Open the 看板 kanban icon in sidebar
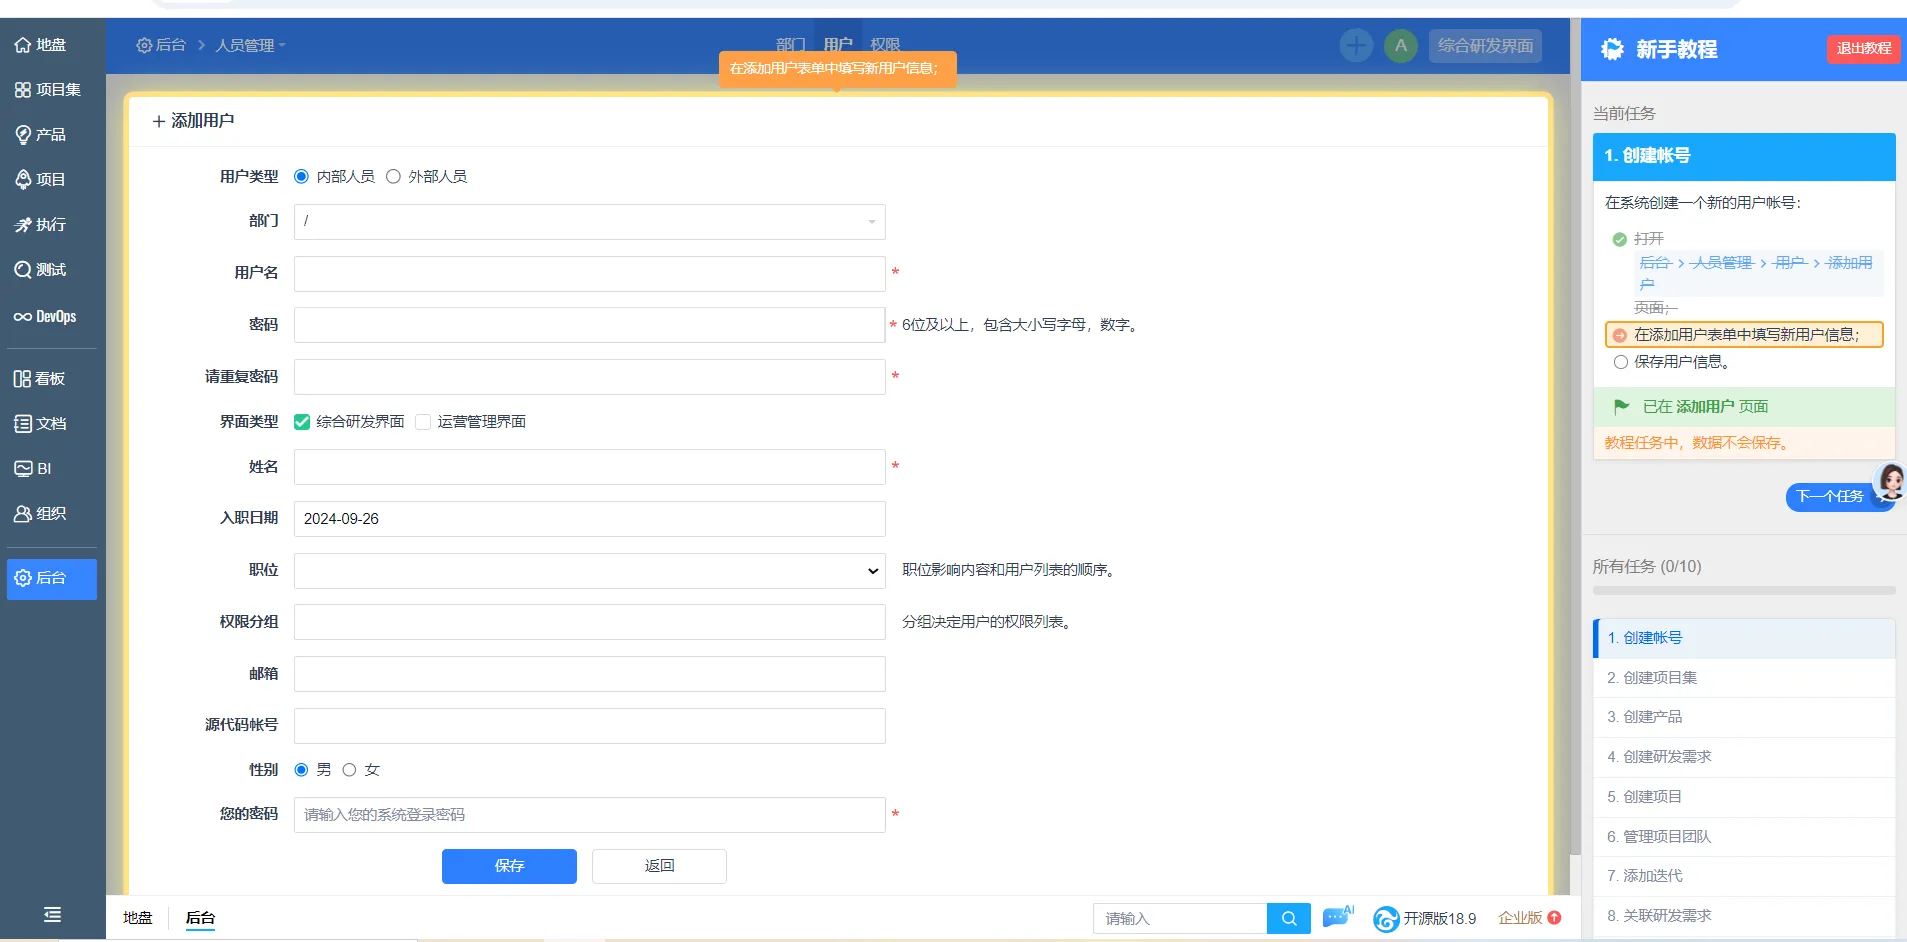The height and width of the screenshot is (942, 1907). [23, 379]
